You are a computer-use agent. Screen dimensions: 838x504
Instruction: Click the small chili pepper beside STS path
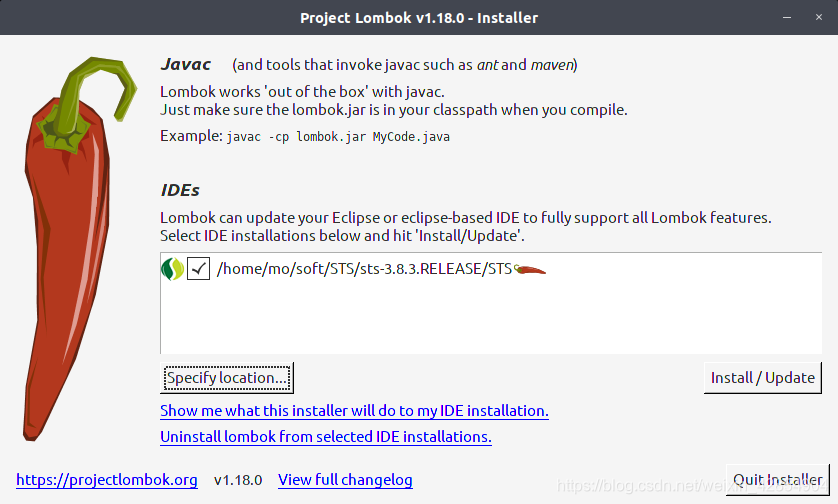click(x=530, y=270)
